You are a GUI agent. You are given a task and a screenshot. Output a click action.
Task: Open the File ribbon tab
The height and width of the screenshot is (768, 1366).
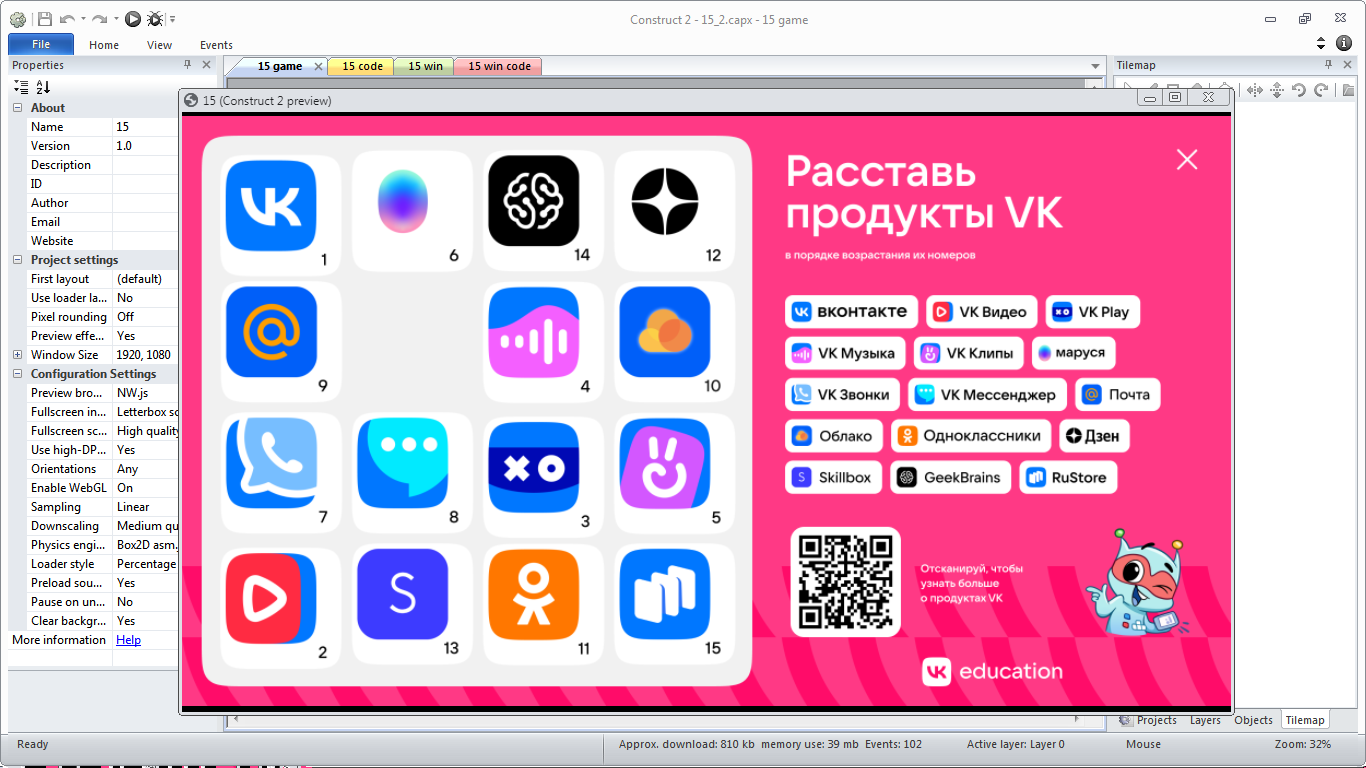pyautogui.click(x=41, y=45)
